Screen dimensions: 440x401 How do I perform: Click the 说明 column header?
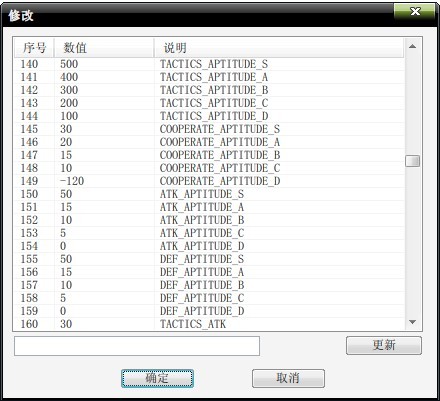(279, 48)
